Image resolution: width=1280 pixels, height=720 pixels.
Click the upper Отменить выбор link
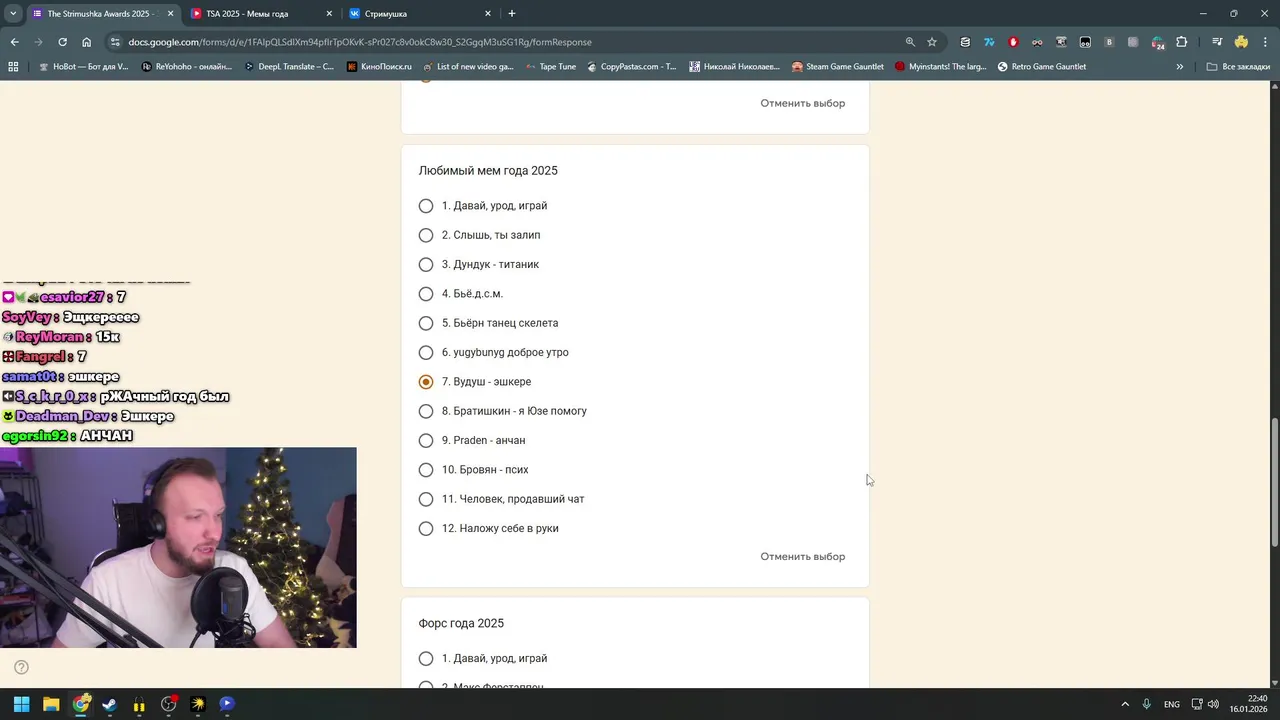click(802, 103)
